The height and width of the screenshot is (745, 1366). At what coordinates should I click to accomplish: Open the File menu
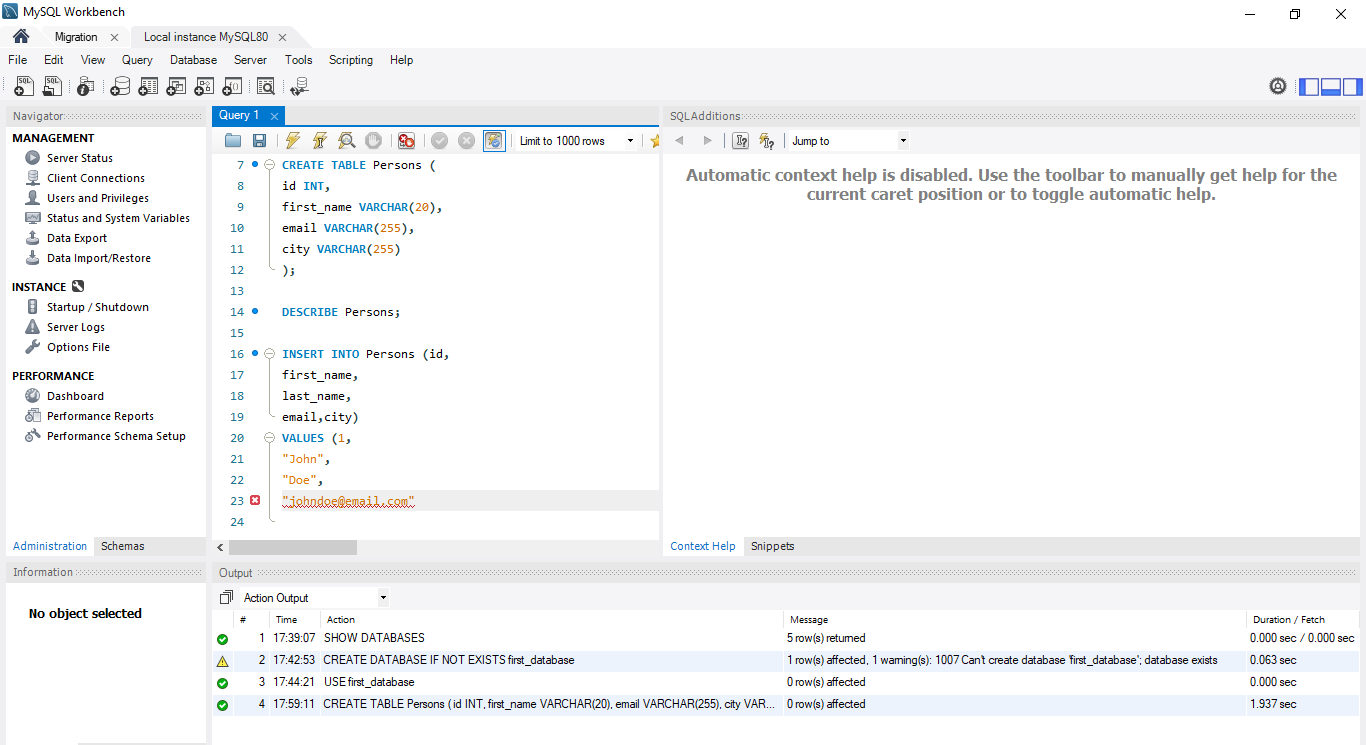click(x=18, y=60)
